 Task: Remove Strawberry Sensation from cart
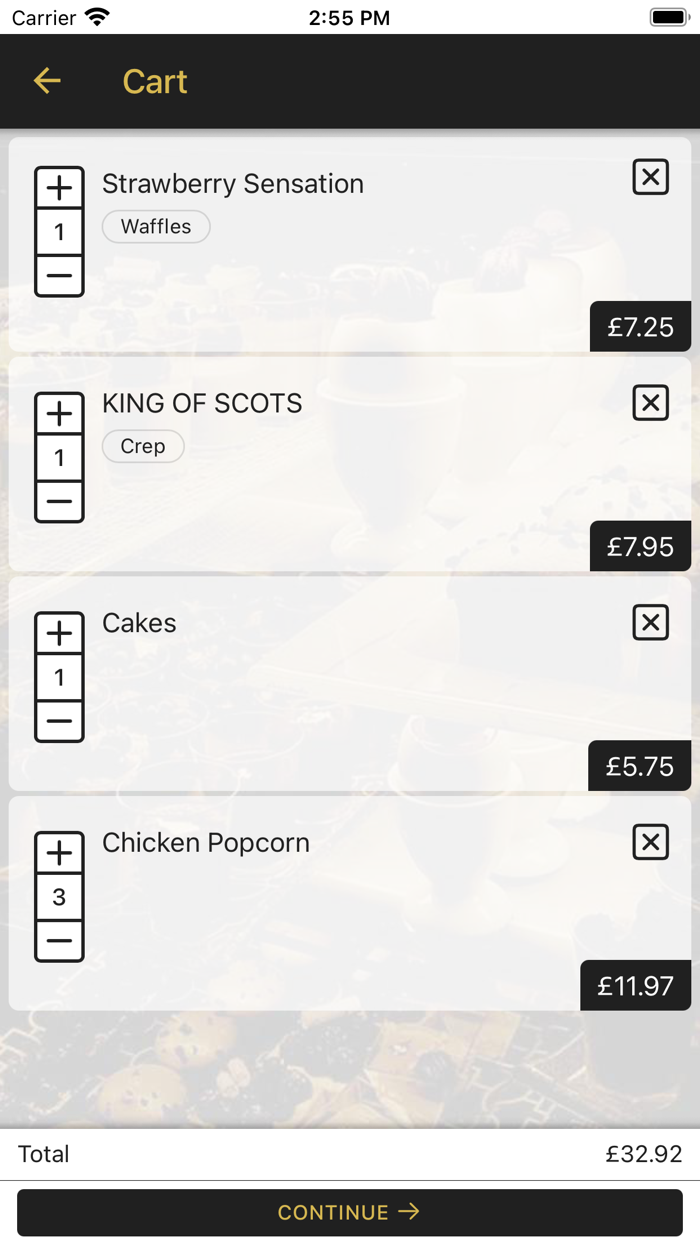(x=650, y=177)
